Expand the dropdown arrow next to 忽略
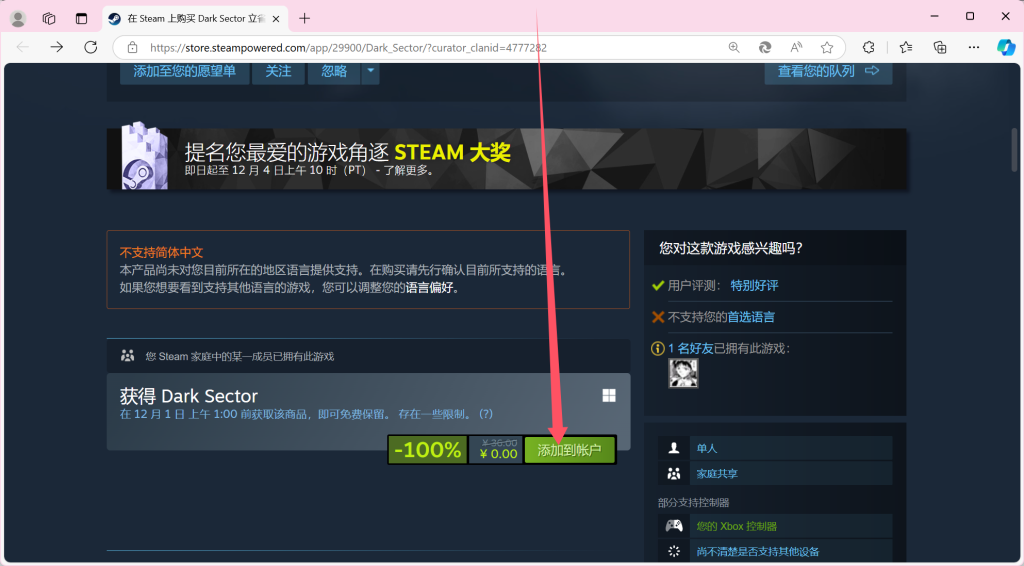1024x566 pixels. pyautogui.click(x=370, y=72)
